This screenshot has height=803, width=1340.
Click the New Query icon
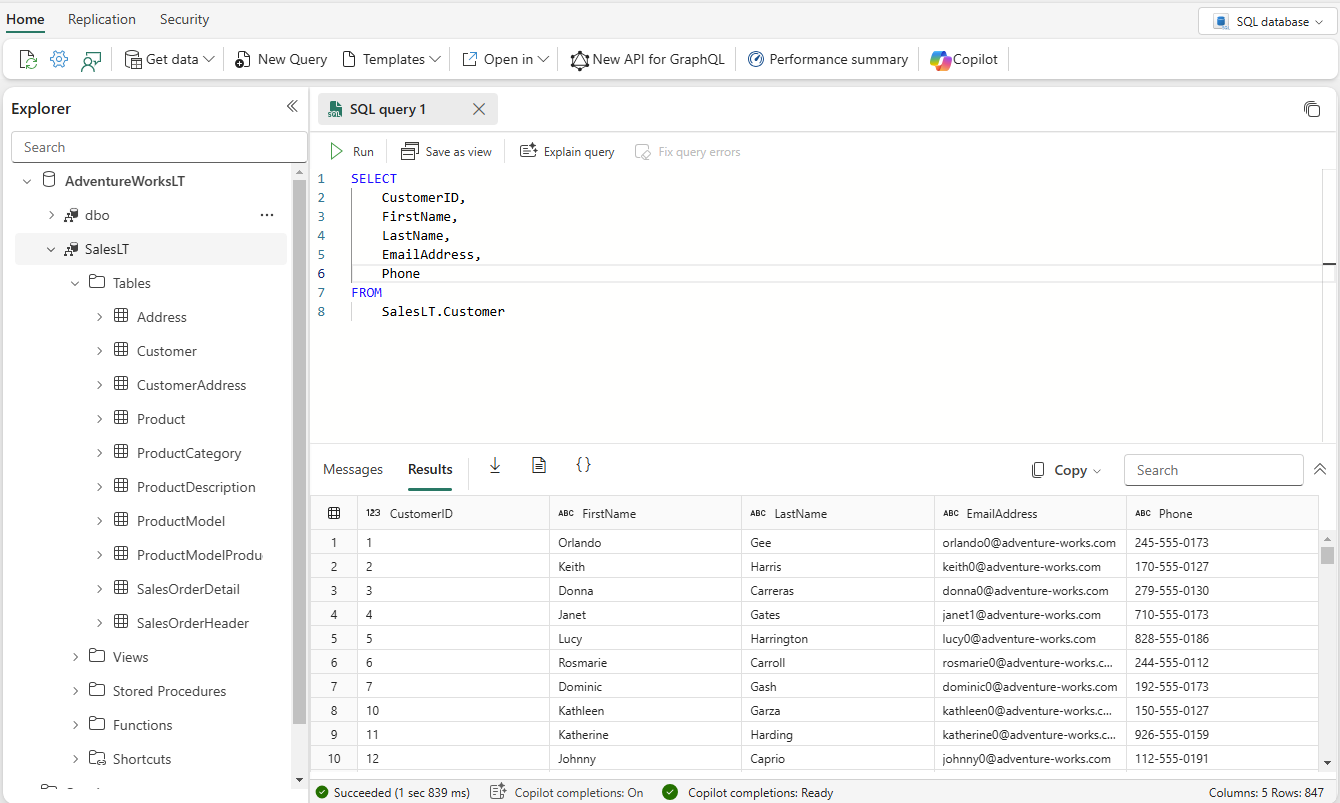point(243,60)
